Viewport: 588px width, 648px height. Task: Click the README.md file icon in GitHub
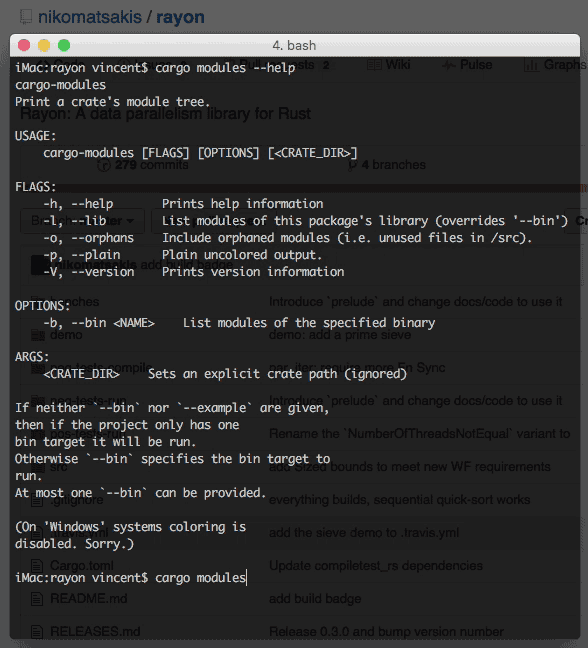pyautogui.click(x=37, y=599)
